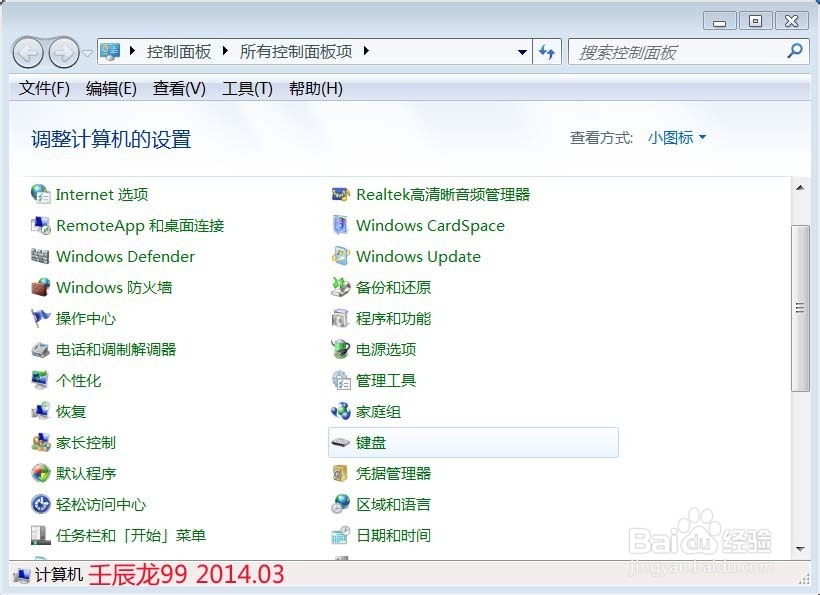Open the Windows Defender icon
This screenshot has height=595, width=820.
(x=40, y=256)
